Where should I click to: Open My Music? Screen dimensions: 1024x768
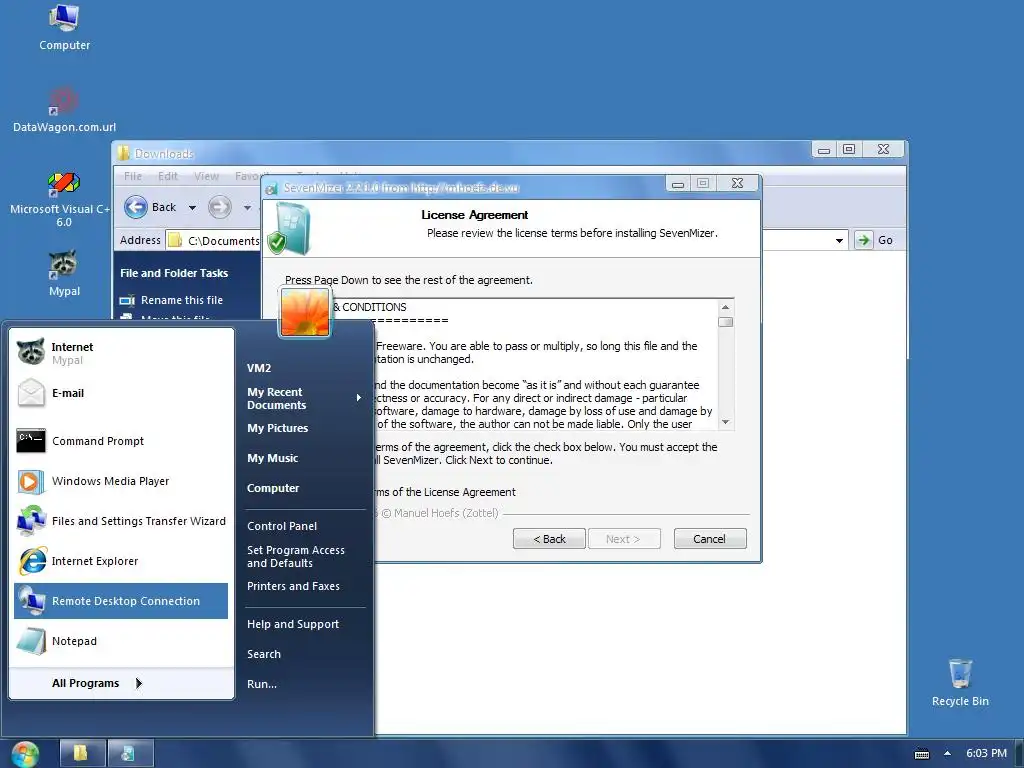[x=272, y=458]
